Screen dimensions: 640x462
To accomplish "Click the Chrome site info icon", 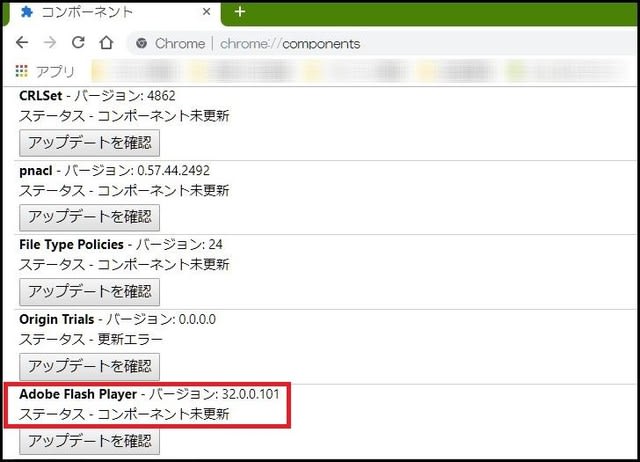I will tap(142, 43).
